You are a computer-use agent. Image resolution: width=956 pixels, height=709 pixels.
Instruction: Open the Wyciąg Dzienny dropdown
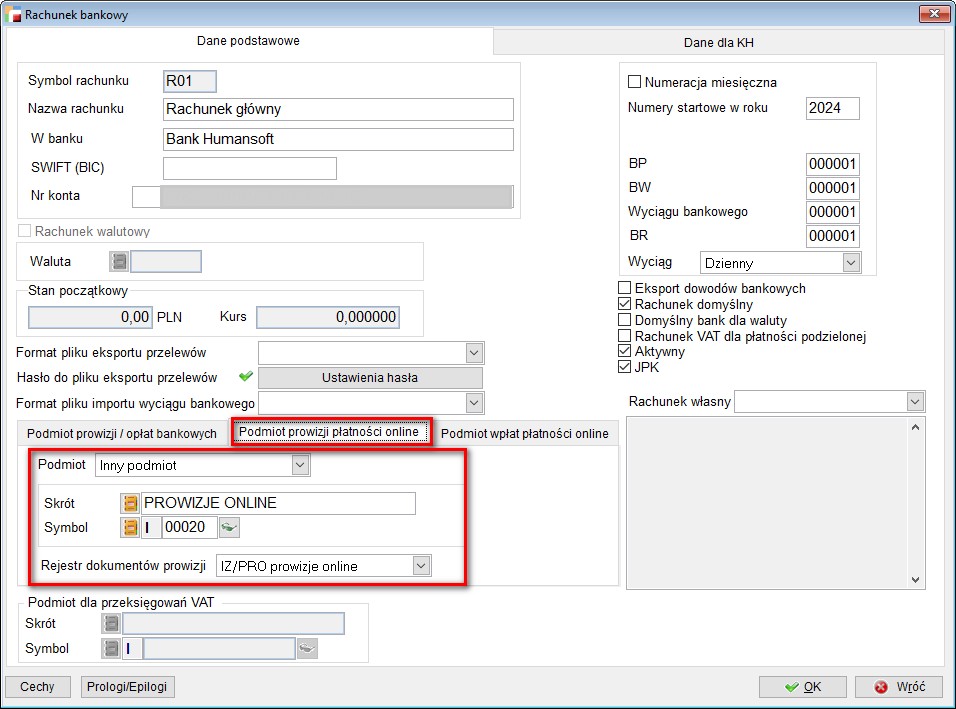(850, 263)
